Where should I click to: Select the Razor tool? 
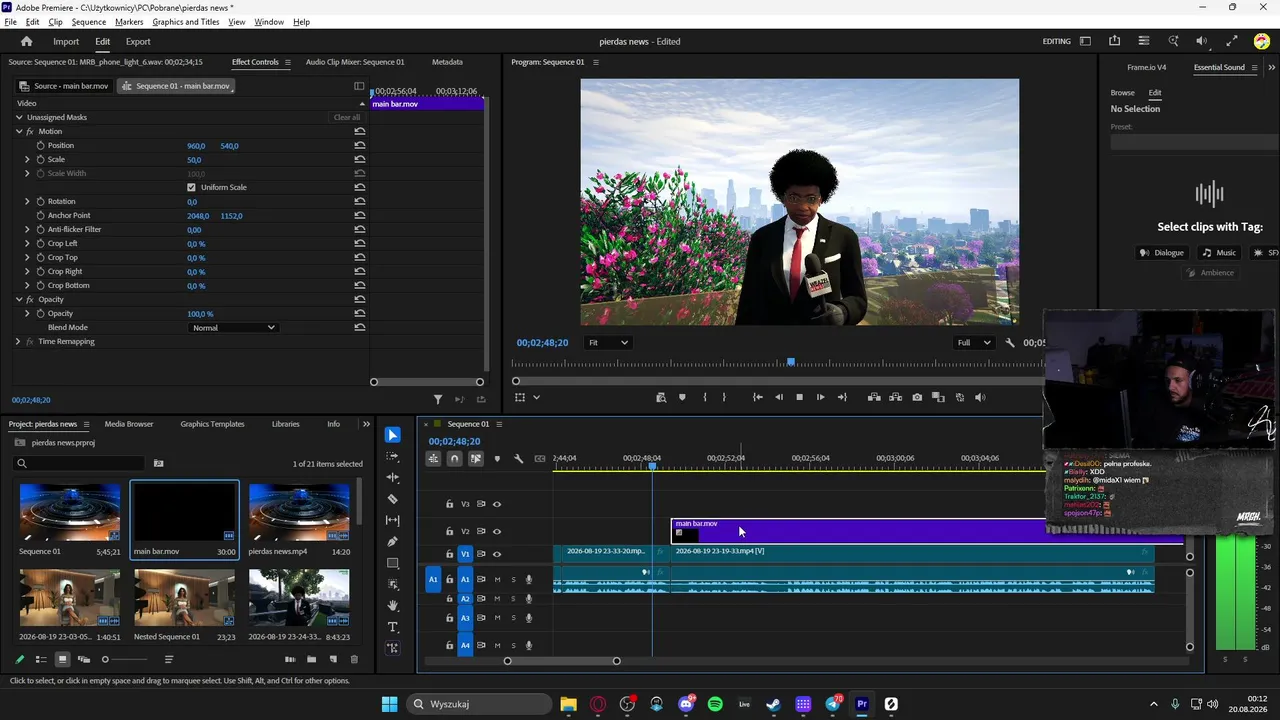[393, 499]
